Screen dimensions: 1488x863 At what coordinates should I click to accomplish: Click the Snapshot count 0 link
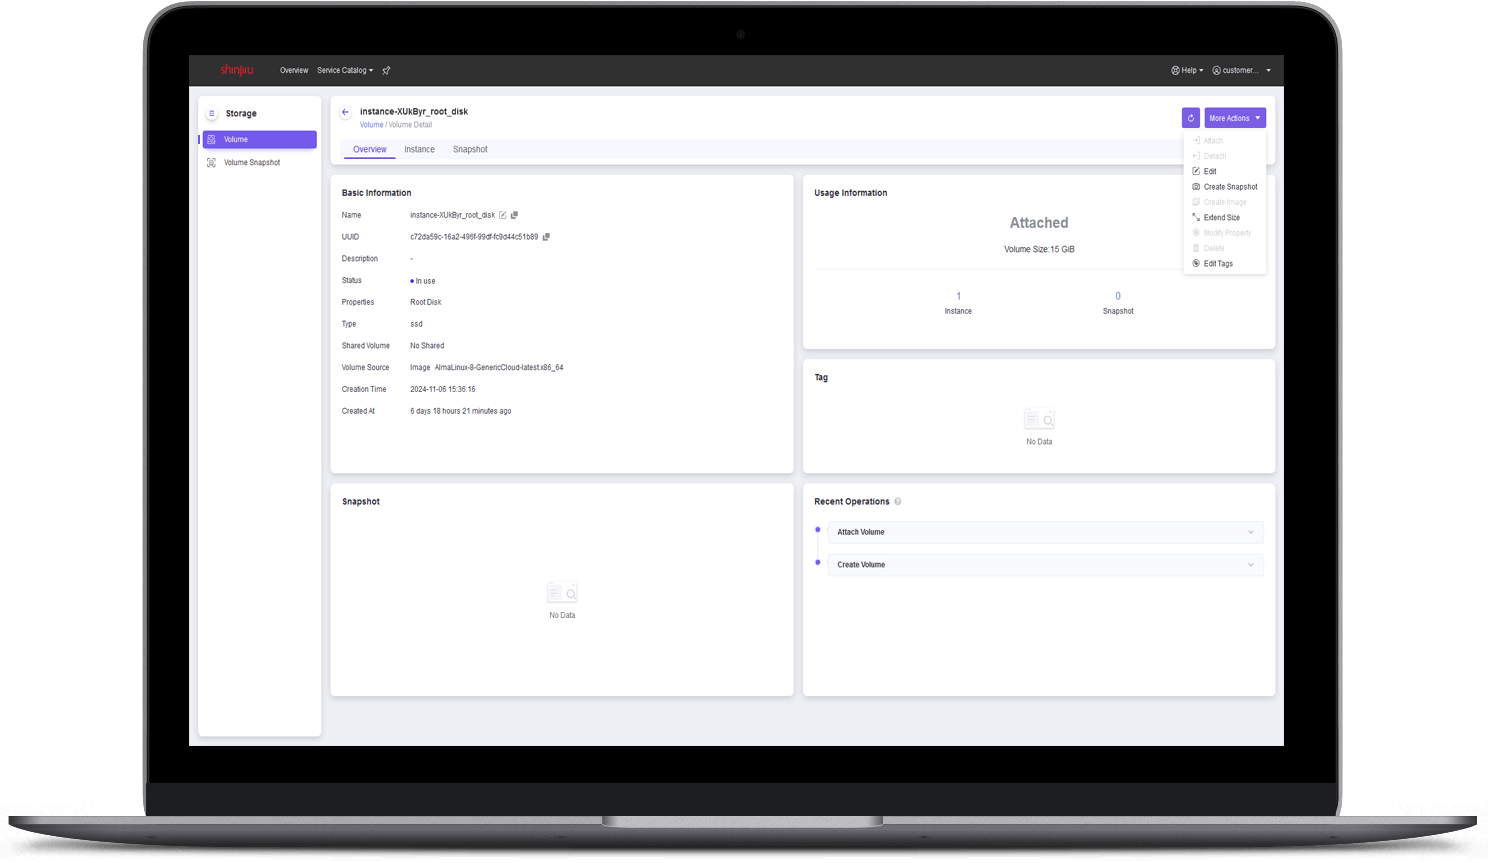tap(1118, 296)
